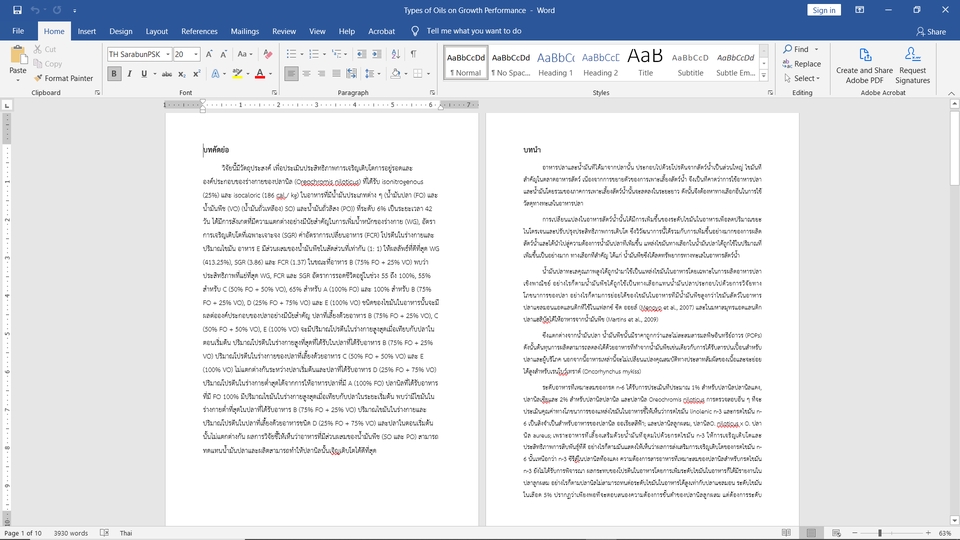Image resolution: width=960 pixels, height=540 pixels.
Task: Apply subscript formatting
Action: tap(182, 74)
